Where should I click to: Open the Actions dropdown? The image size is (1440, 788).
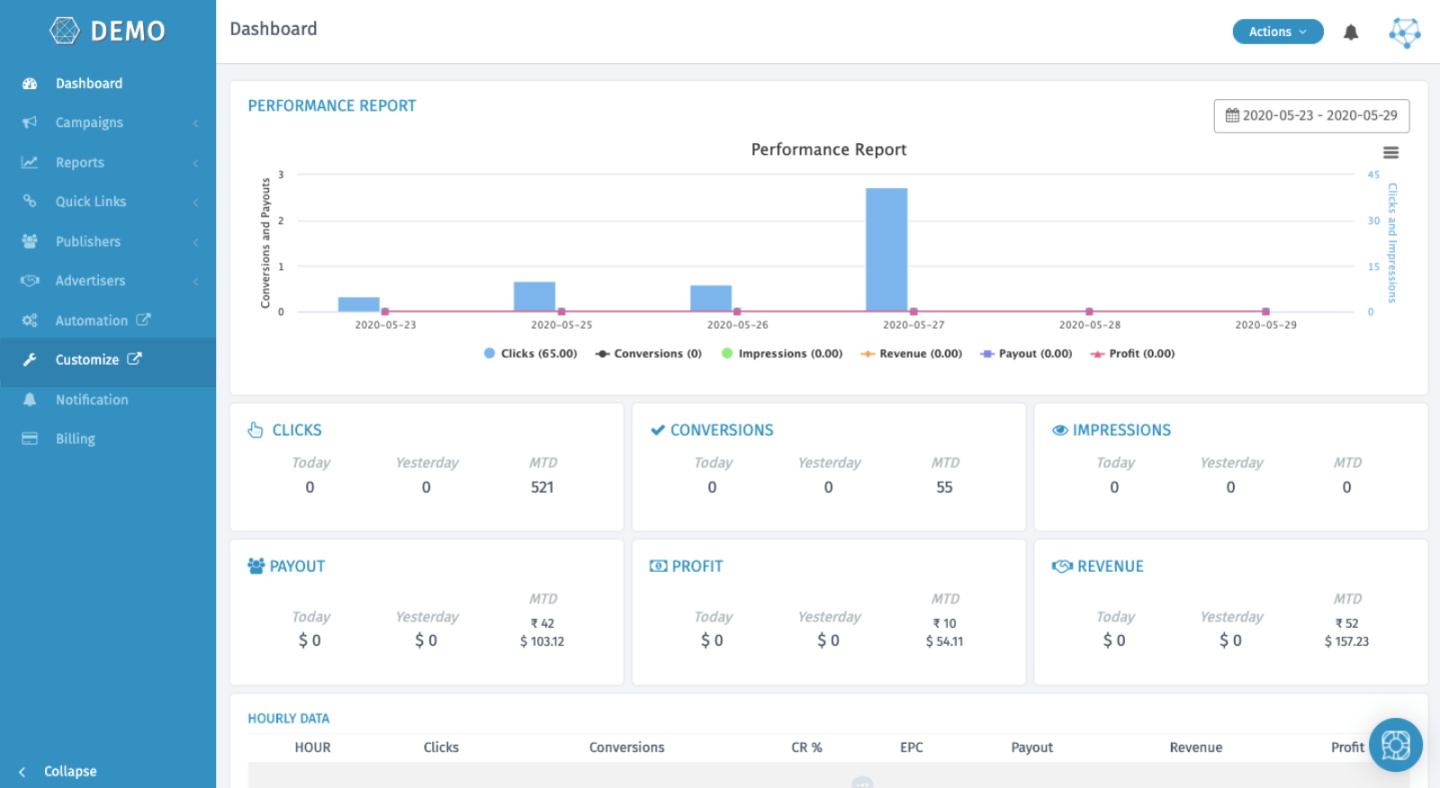pyautogui.click(x=1277, y=32)
